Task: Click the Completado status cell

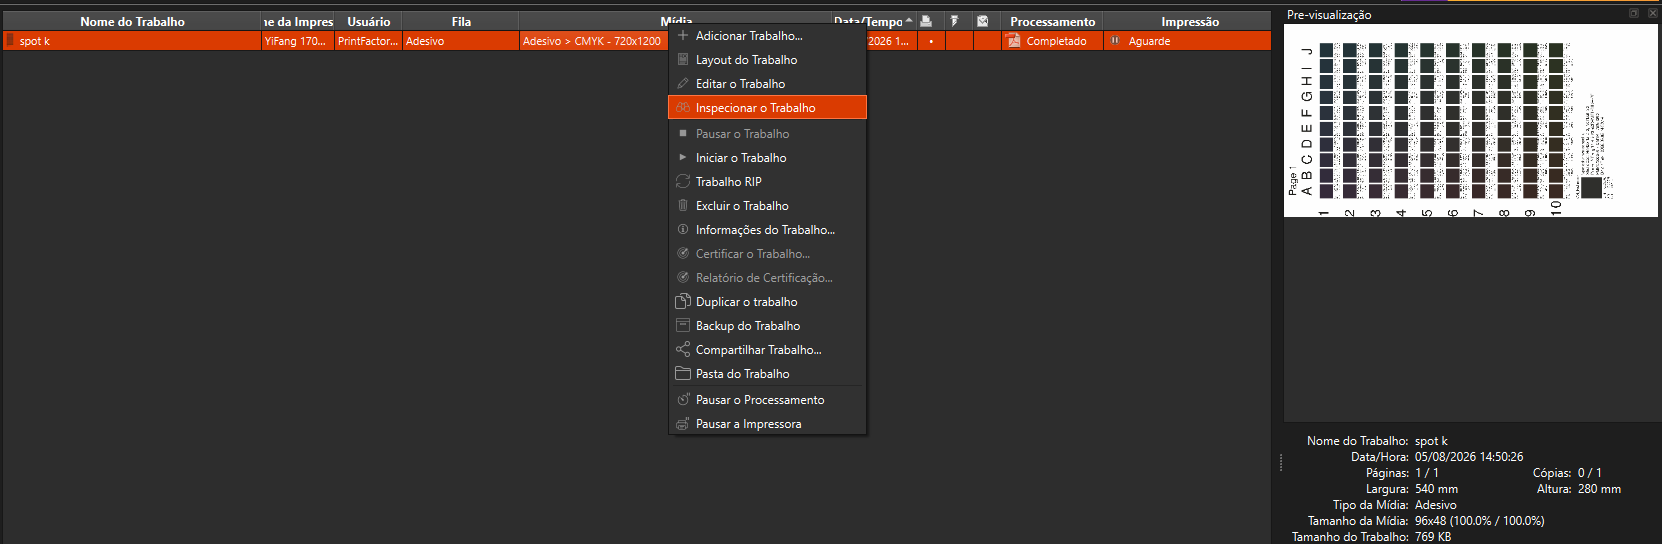Action: [1052, 41]
